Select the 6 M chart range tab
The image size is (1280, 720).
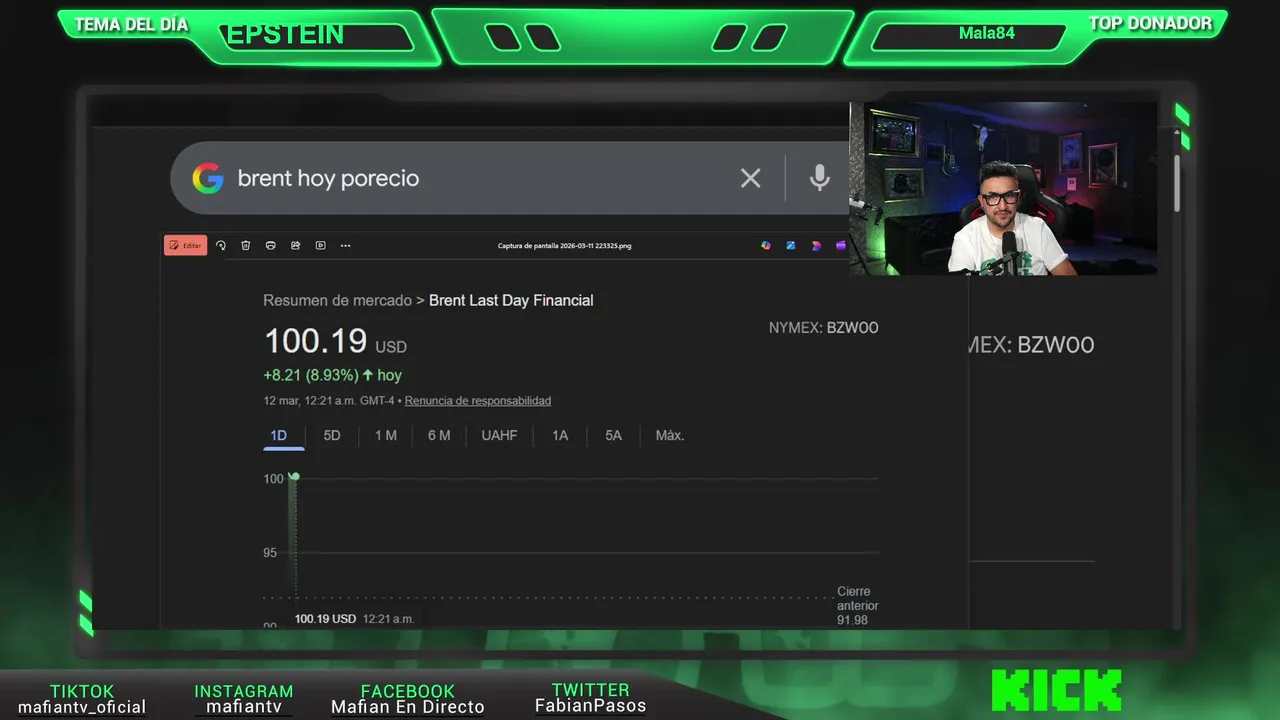[439, 435]
